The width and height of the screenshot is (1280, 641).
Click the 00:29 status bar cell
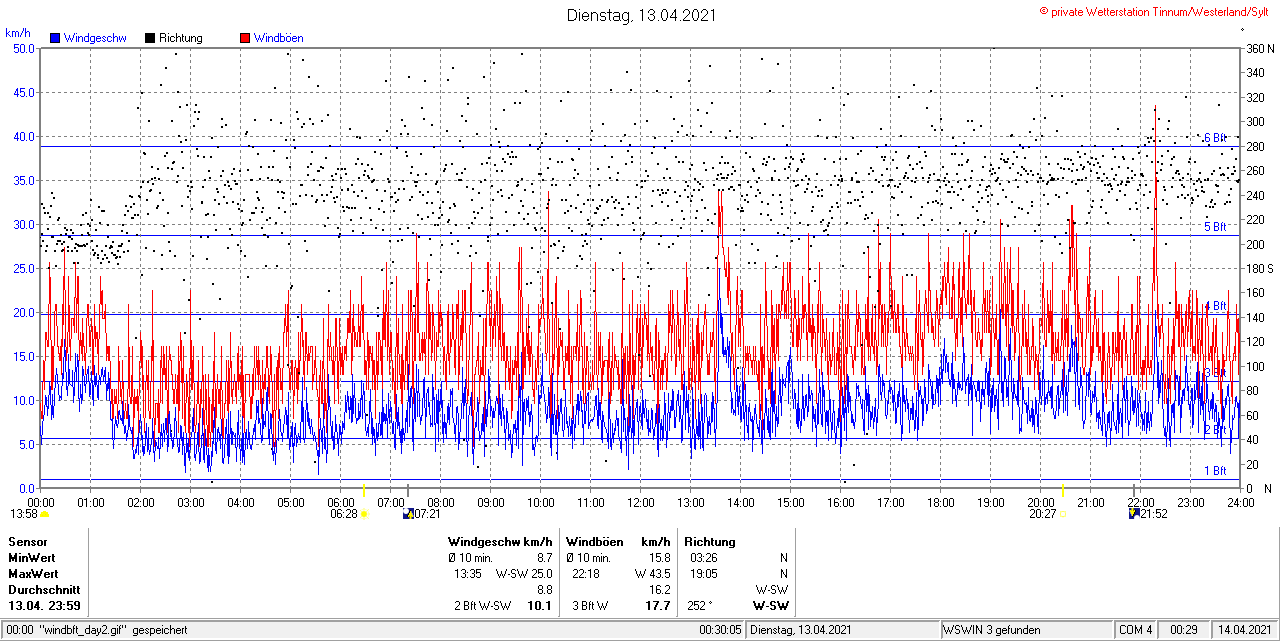(x=1184, y=631)
